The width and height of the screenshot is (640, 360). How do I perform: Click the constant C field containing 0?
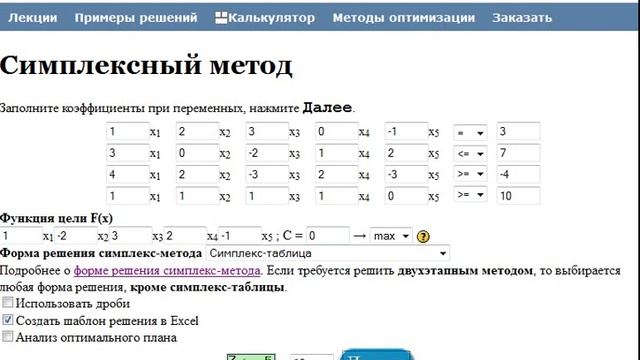tap(328, 236)
